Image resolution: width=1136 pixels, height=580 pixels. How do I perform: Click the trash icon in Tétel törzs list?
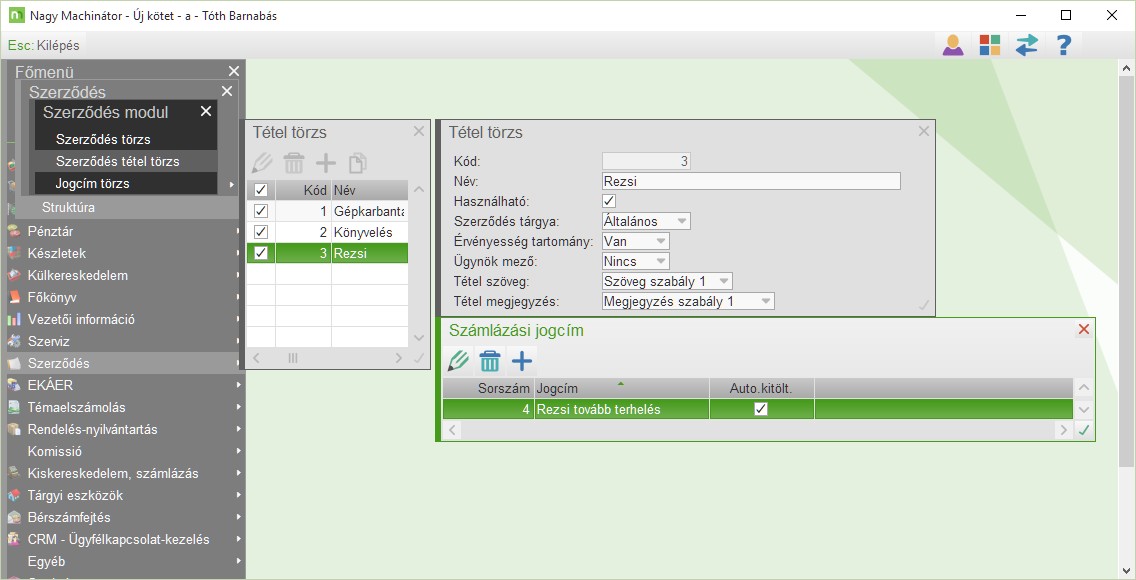click(294, 163)
